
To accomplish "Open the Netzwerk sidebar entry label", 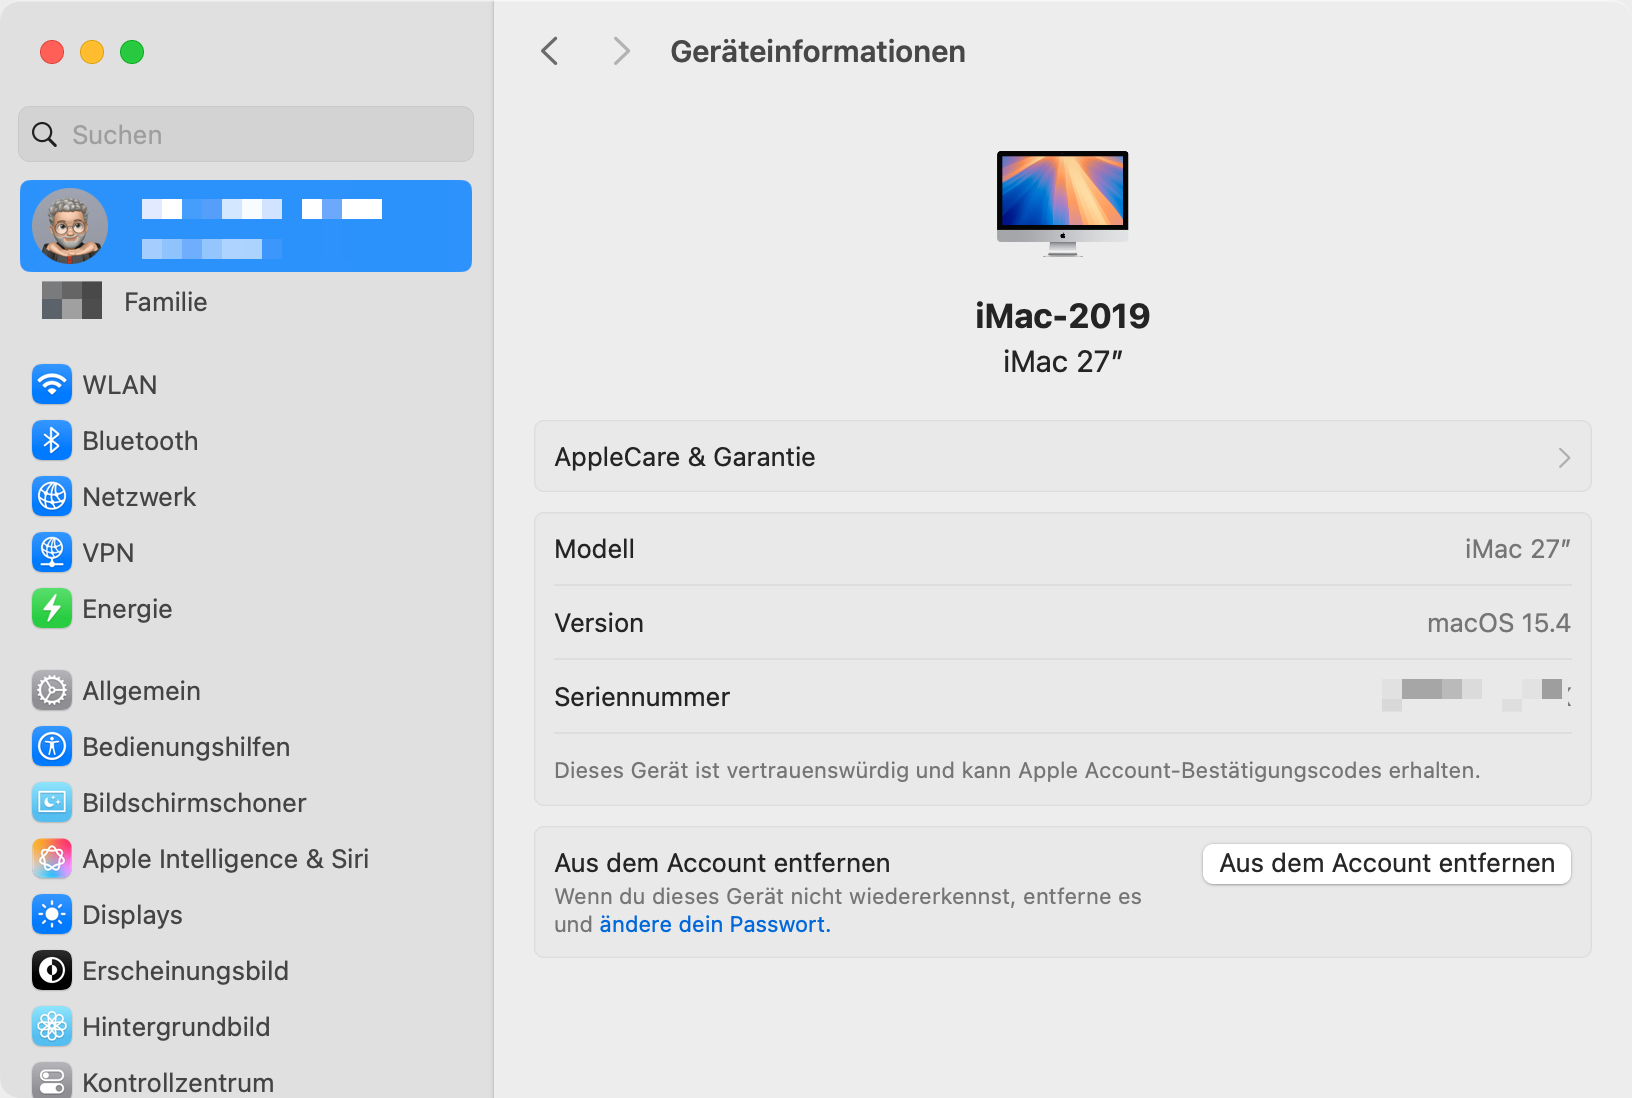I will pos(139,497).
